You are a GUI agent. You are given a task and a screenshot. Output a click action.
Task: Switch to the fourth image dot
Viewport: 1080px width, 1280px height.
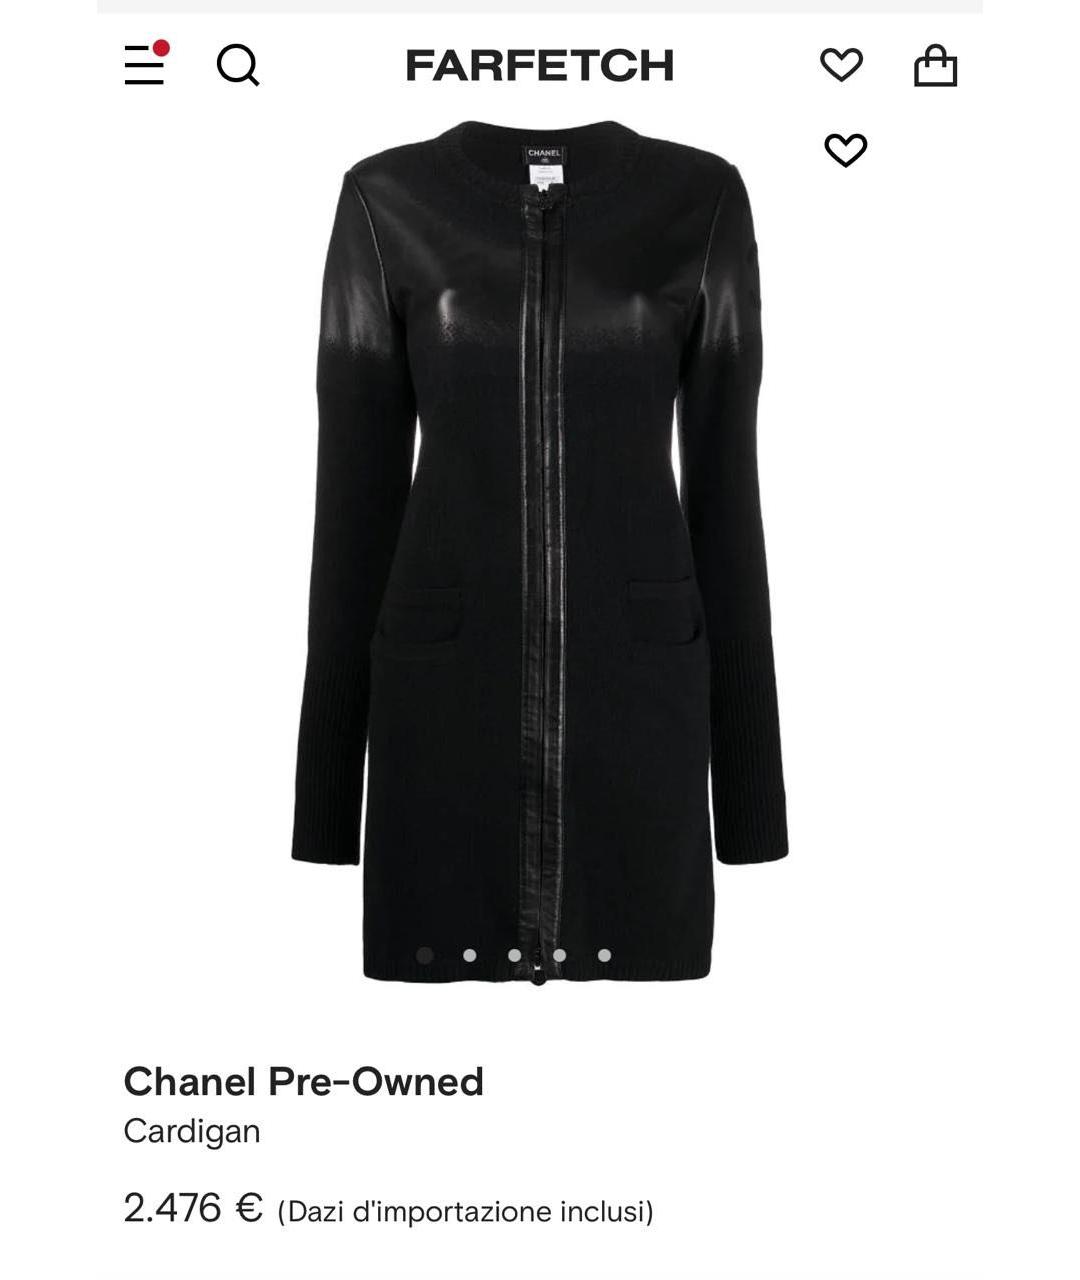click(x=560, y=955)
